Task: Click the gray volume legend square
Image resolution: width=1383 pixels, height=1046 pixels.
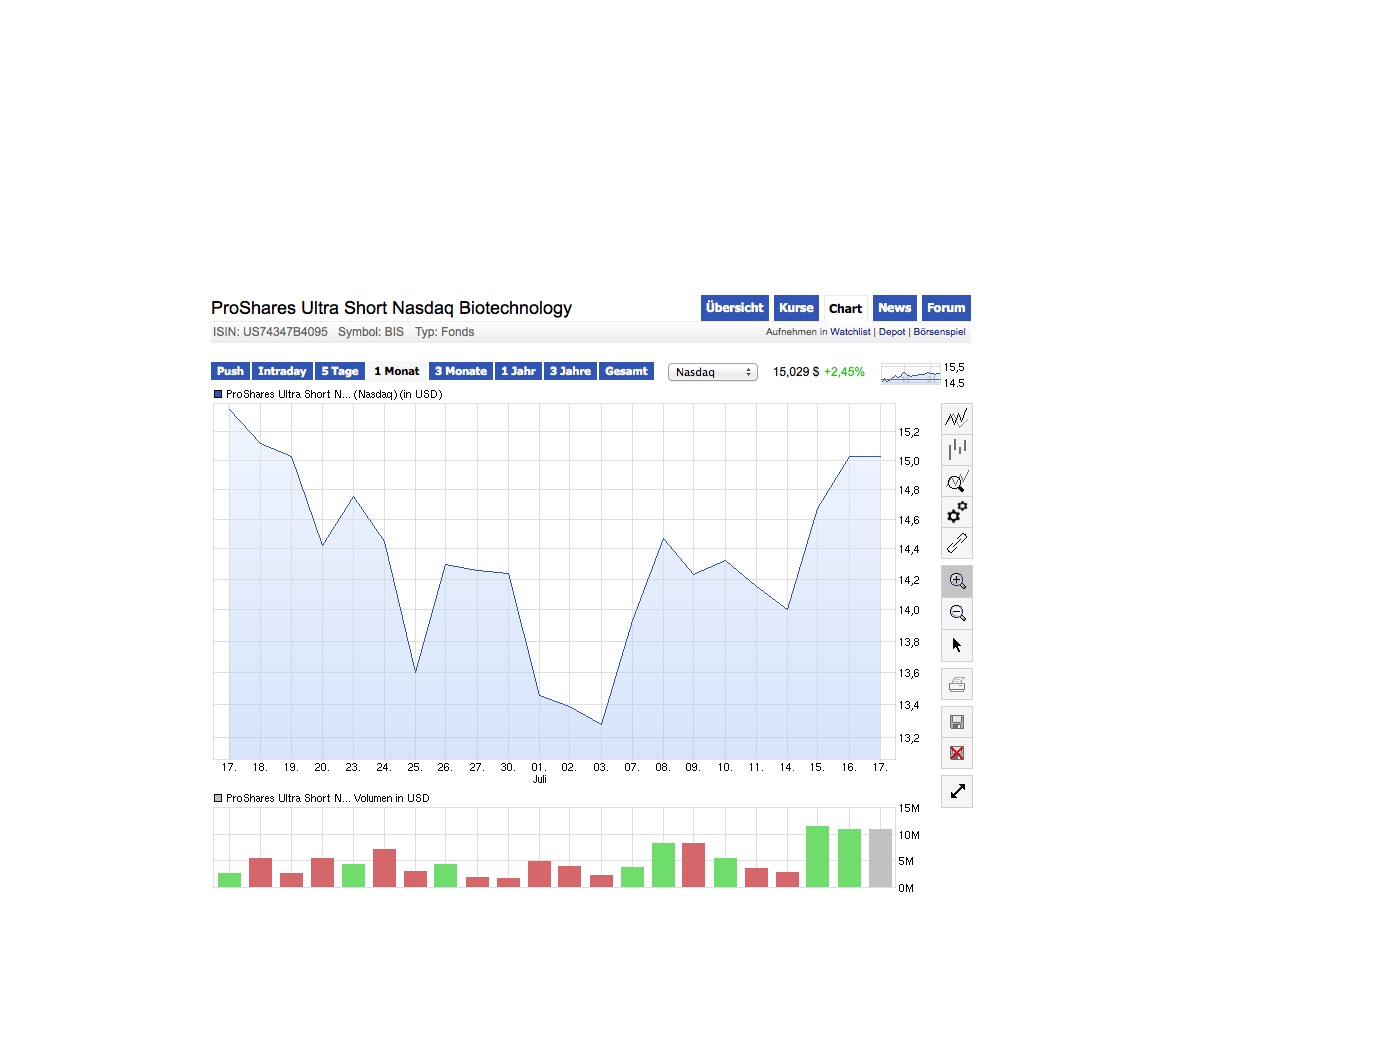Action: (218, 798)
